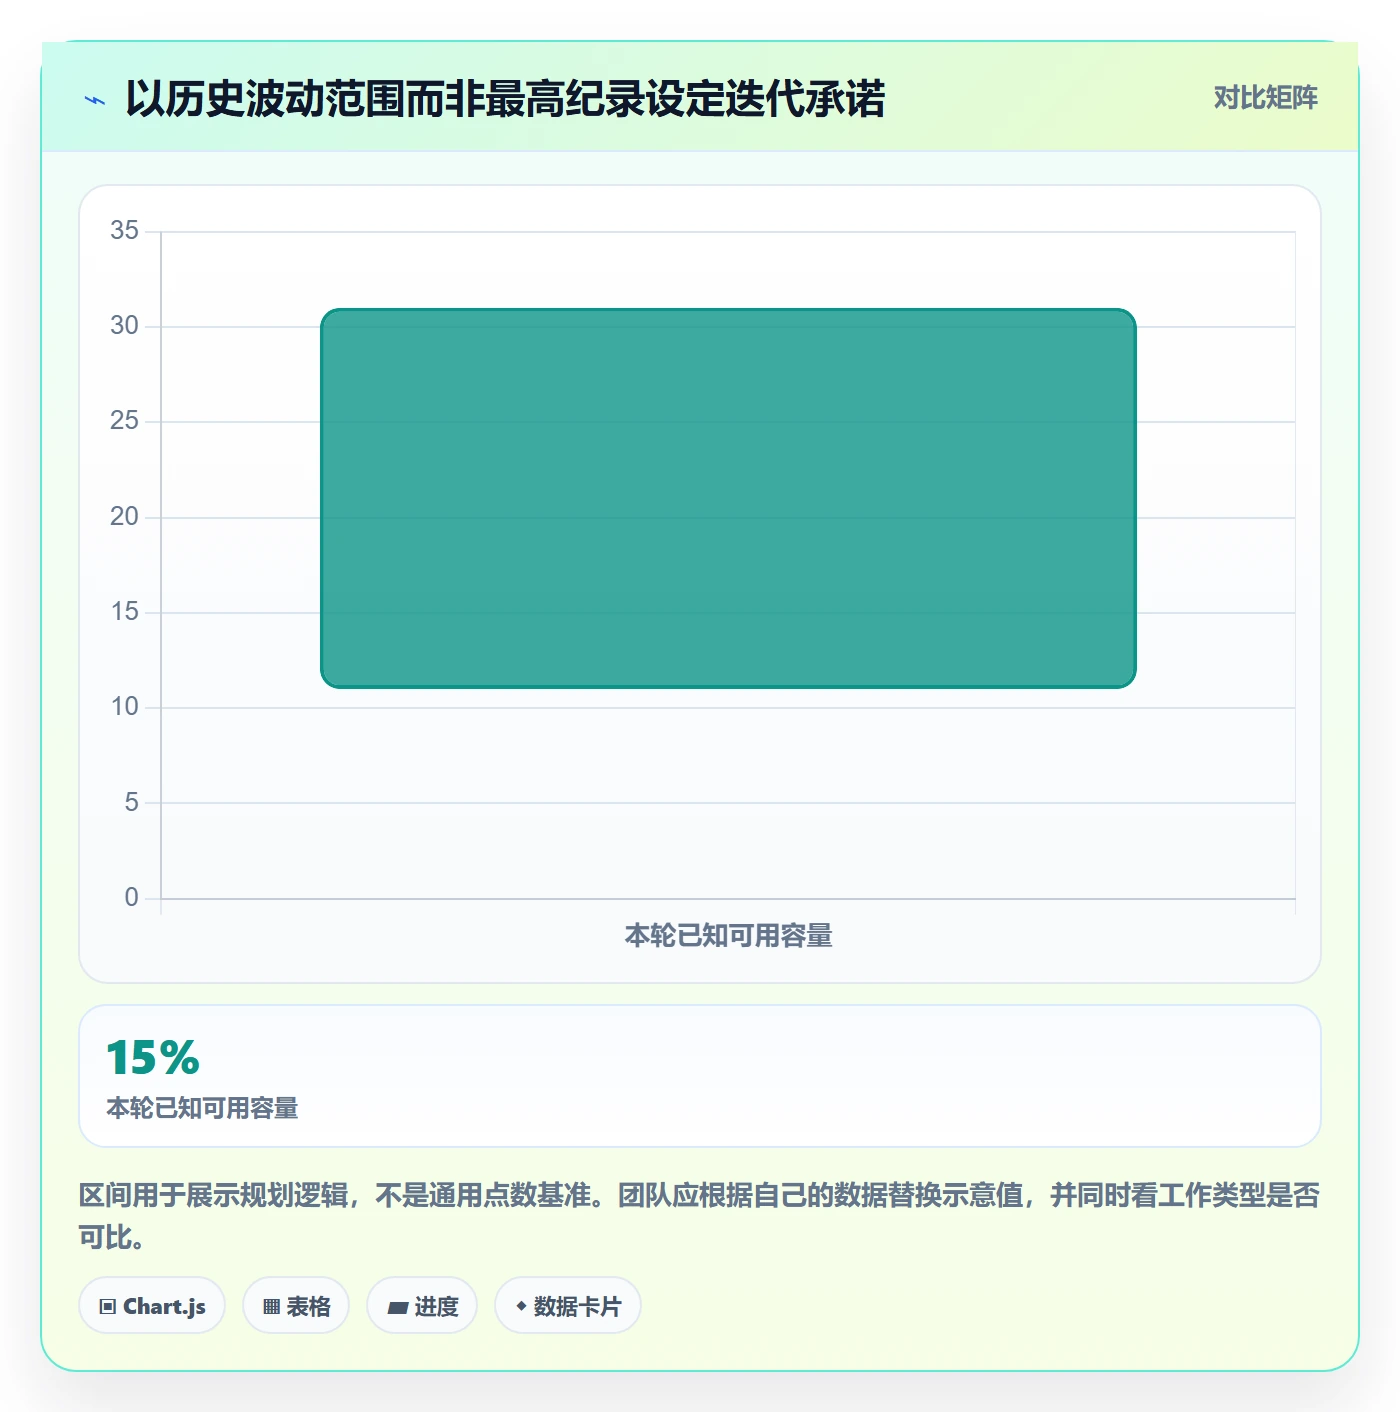The height and width of the screenshot is (1412, 1400).
Task: Click the y-axis label 25
Action: (x=125, y=421)
